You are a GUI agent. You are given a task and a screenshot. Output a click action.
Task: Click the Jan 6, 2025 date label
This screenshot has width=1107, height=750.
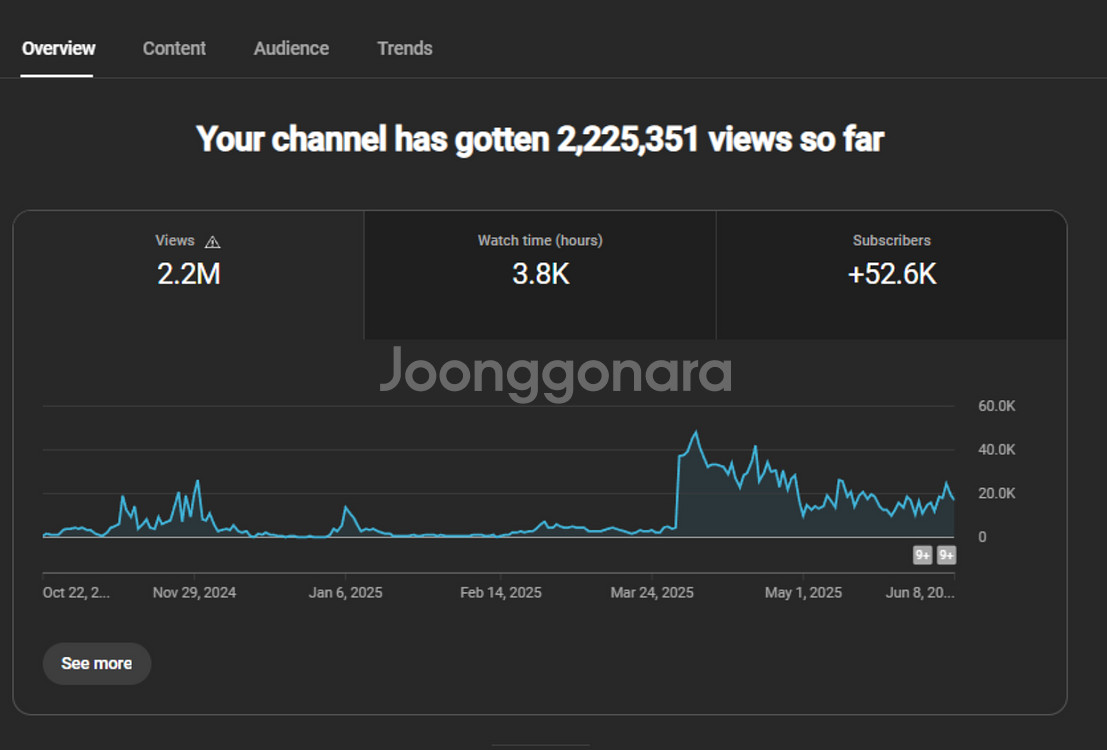[x=345, y=593]
